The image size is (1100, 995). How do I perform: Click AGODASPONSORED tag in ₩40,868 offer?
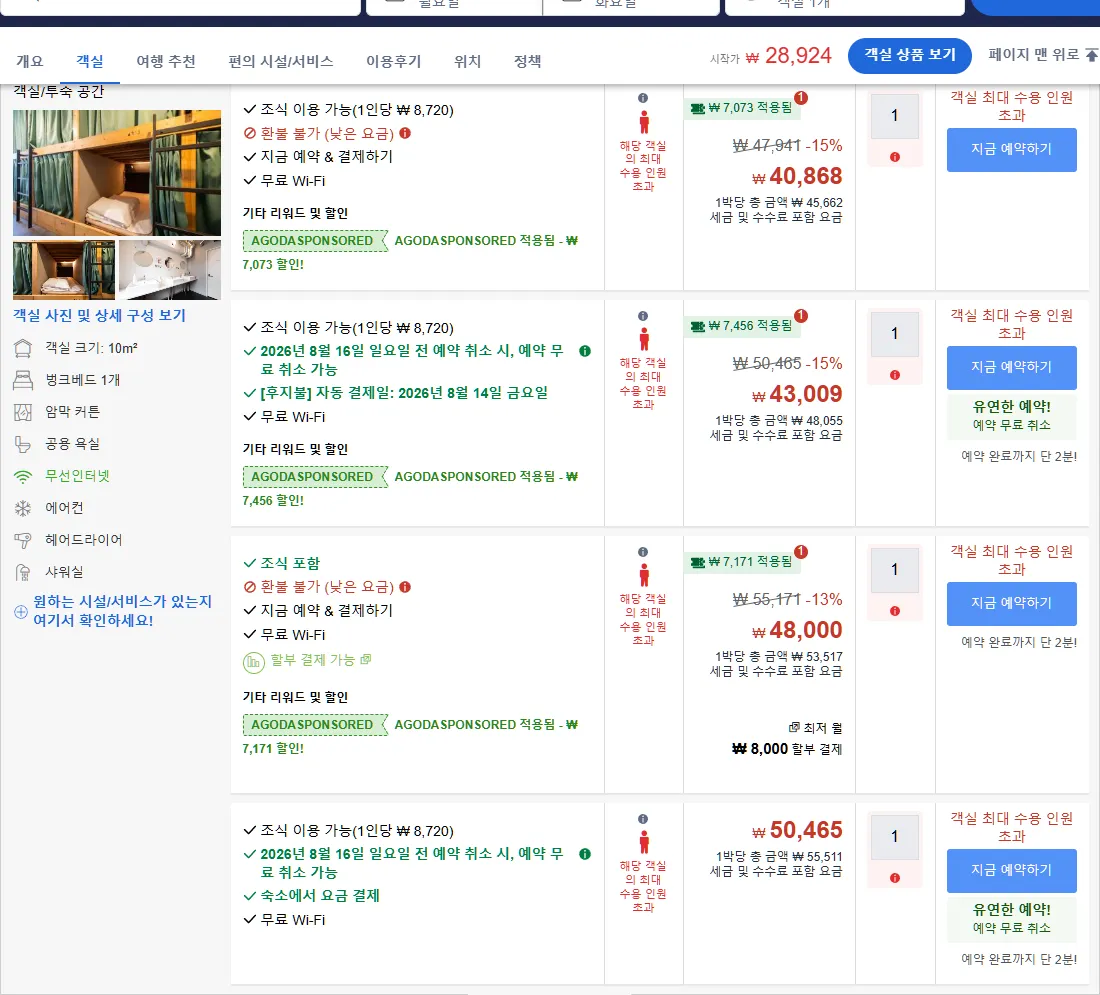coord(314,241)
